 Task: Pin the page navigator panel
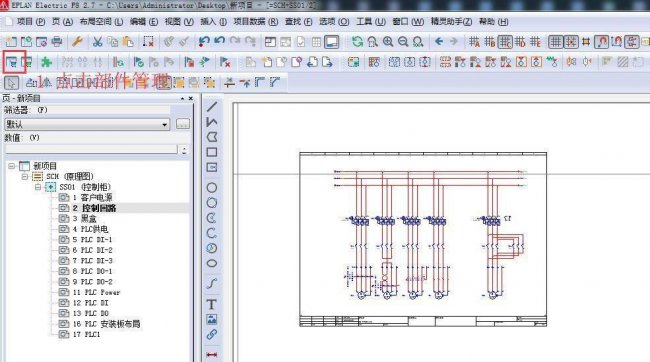coord(182,98)
